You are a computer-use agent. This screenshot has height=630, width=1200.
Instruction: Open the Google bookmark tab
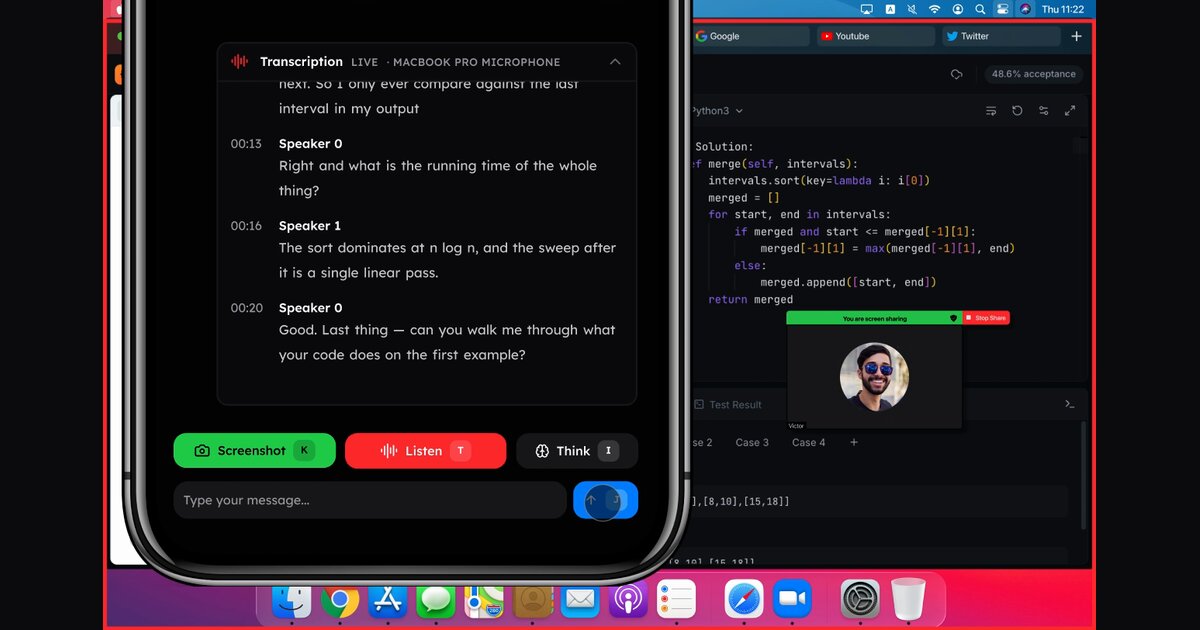(750, 36)
